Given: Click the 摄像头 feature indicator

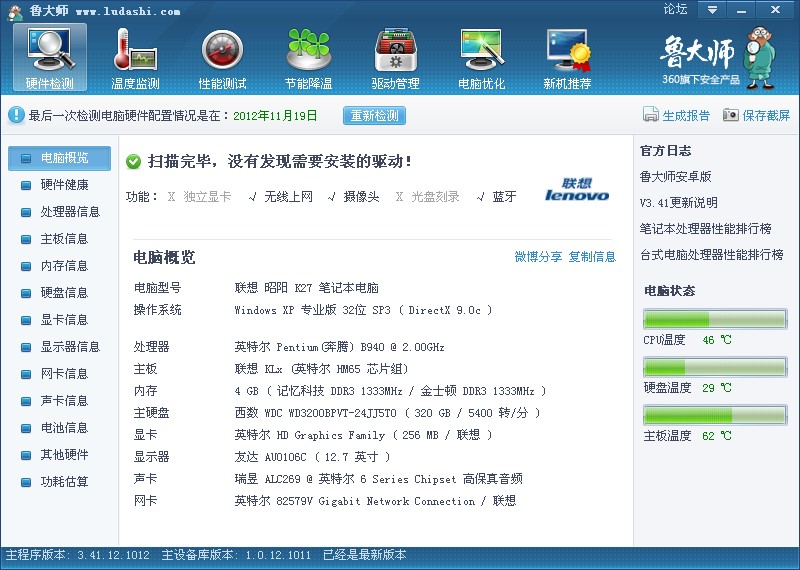Looking at the screenshot, I should click(354, 197).
